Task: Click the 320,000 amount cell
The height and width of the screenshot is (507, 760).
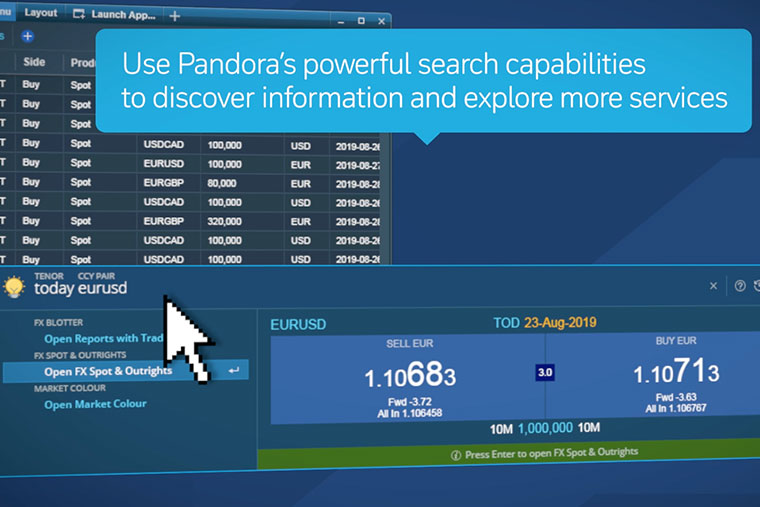Action: [x=224, y=222]
